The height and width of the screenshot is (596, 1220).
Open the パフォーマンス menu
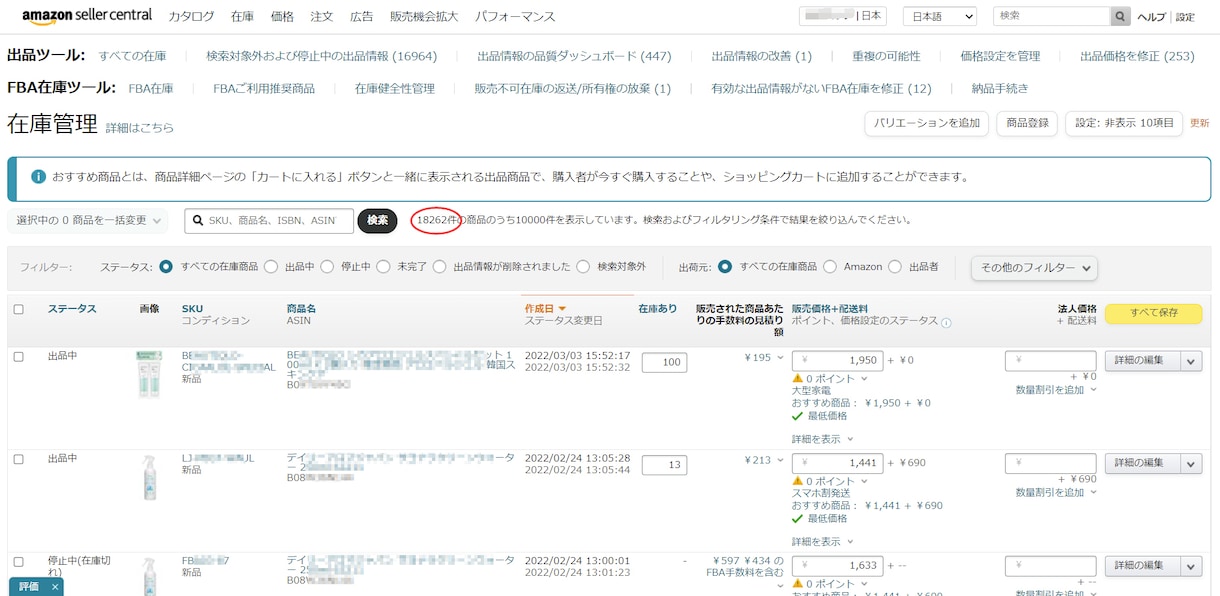[x=515, y=17]
